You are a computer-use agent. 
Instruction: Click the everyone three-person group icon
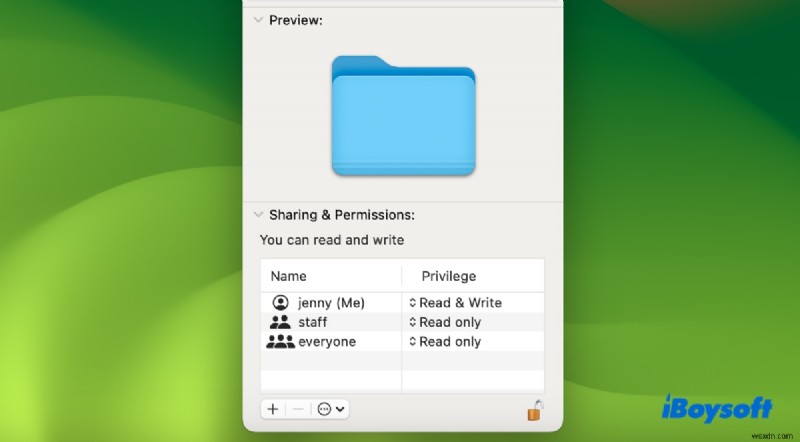(x=281, y=341)
